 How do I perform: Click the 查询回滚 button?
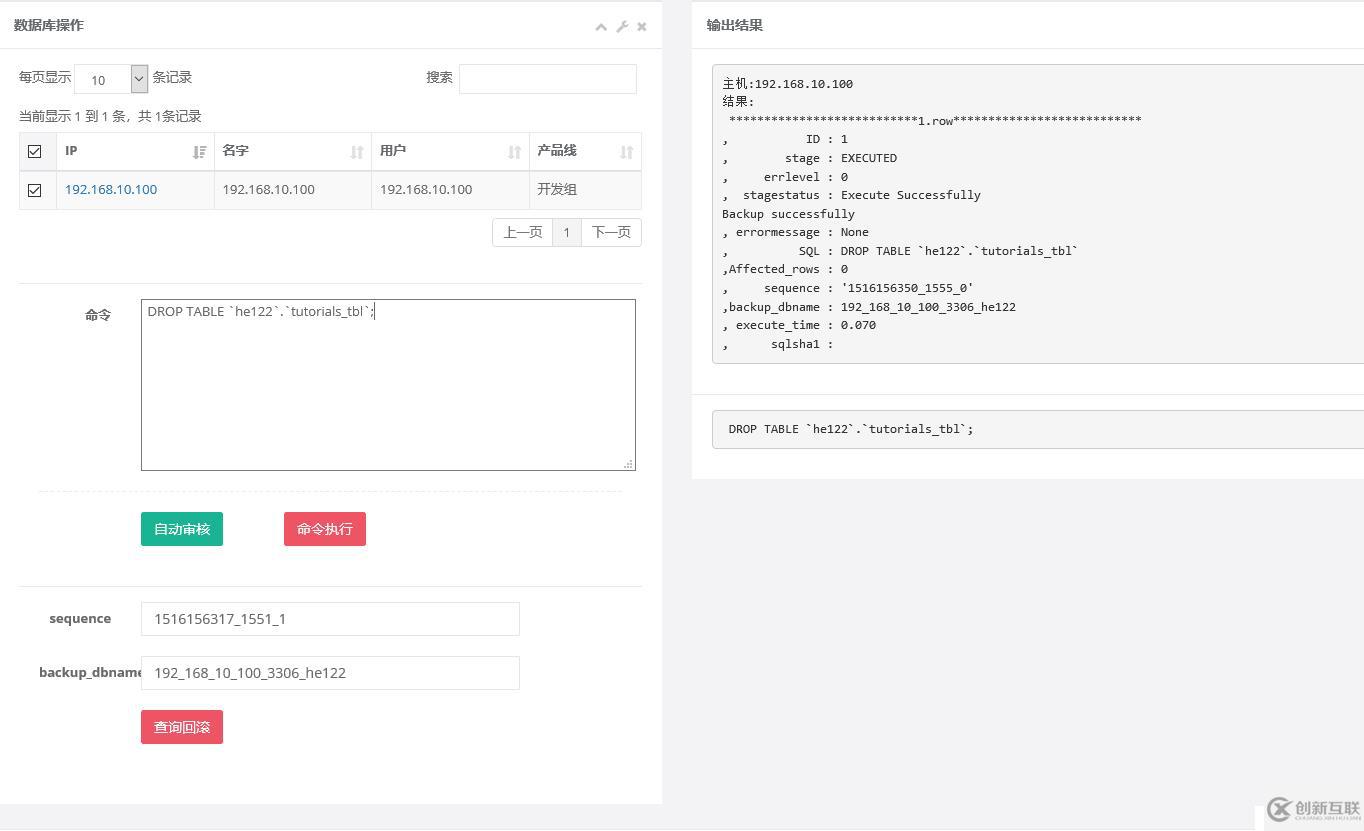click(x=182, y=727)
